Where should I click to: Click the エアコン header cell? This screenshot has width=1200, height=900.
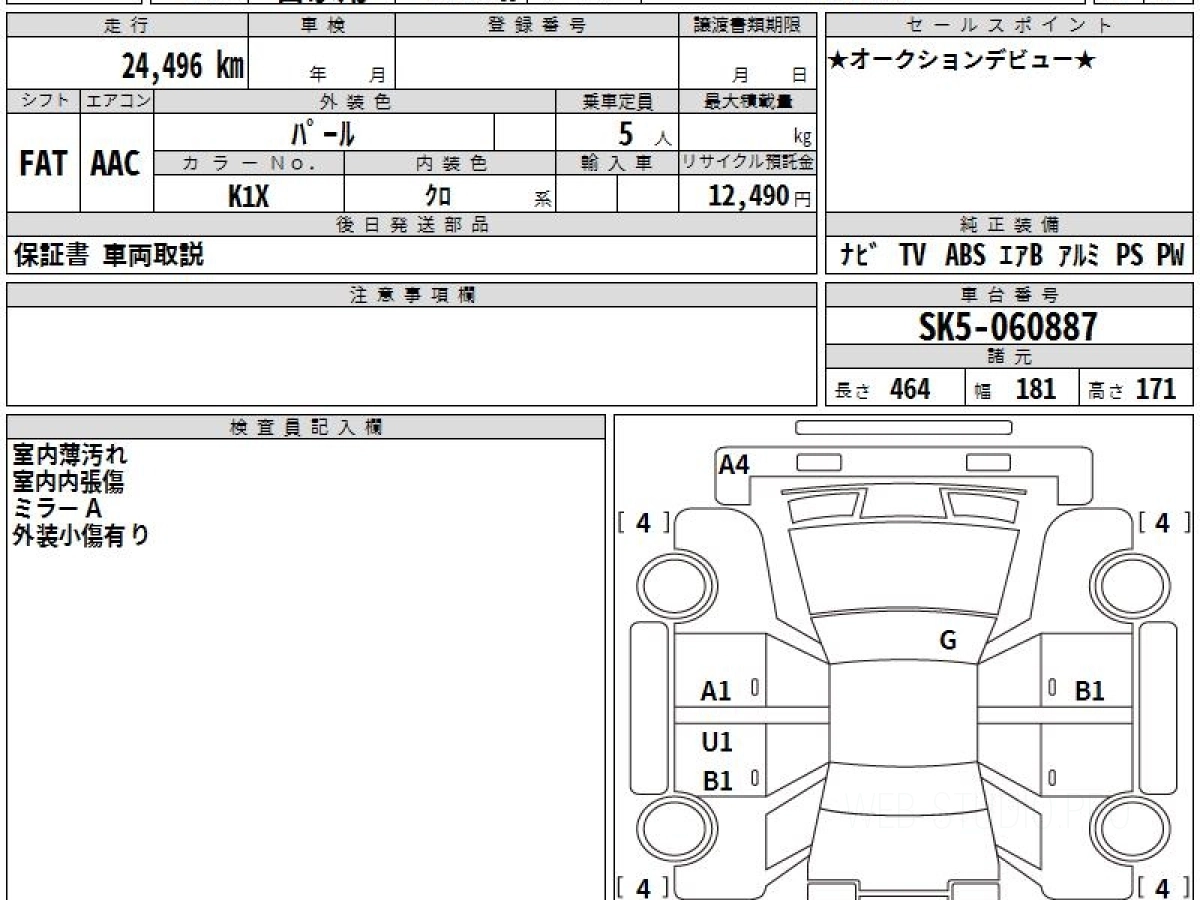[x=117, y=102]
